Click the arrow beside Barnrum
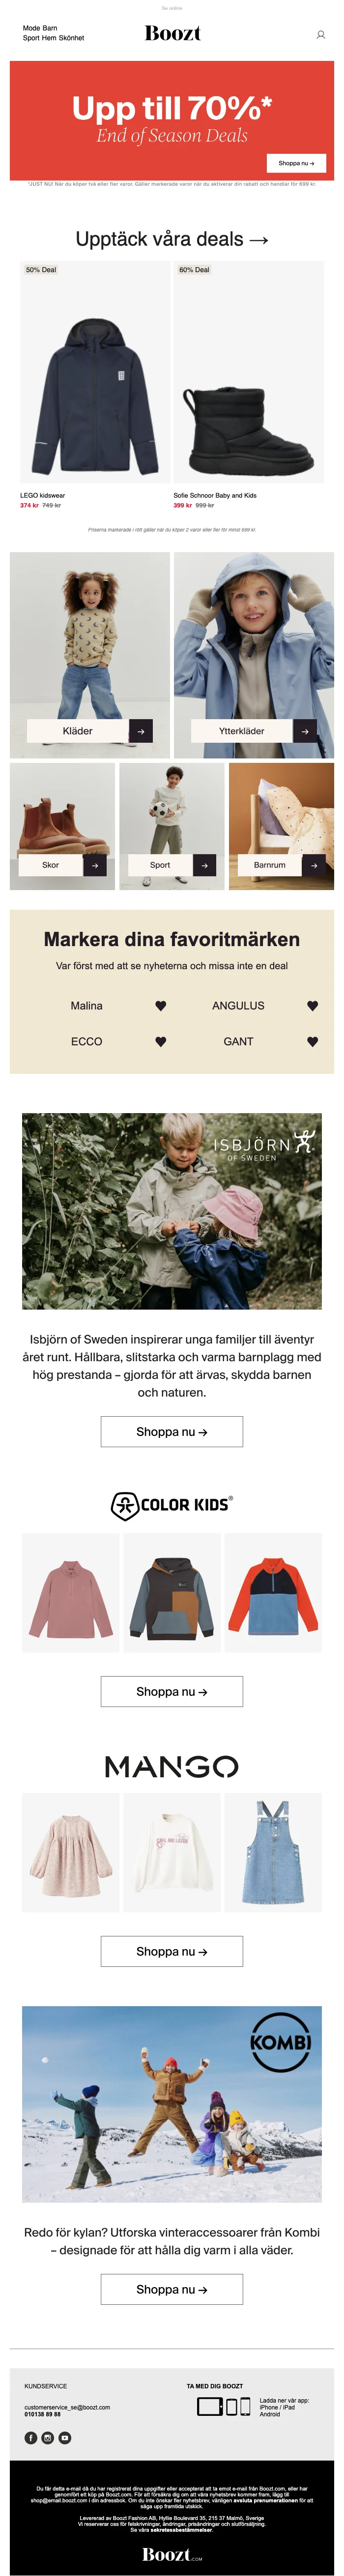Image resolution: width=344 pixels, height=2576 pixels. [314, 865]
